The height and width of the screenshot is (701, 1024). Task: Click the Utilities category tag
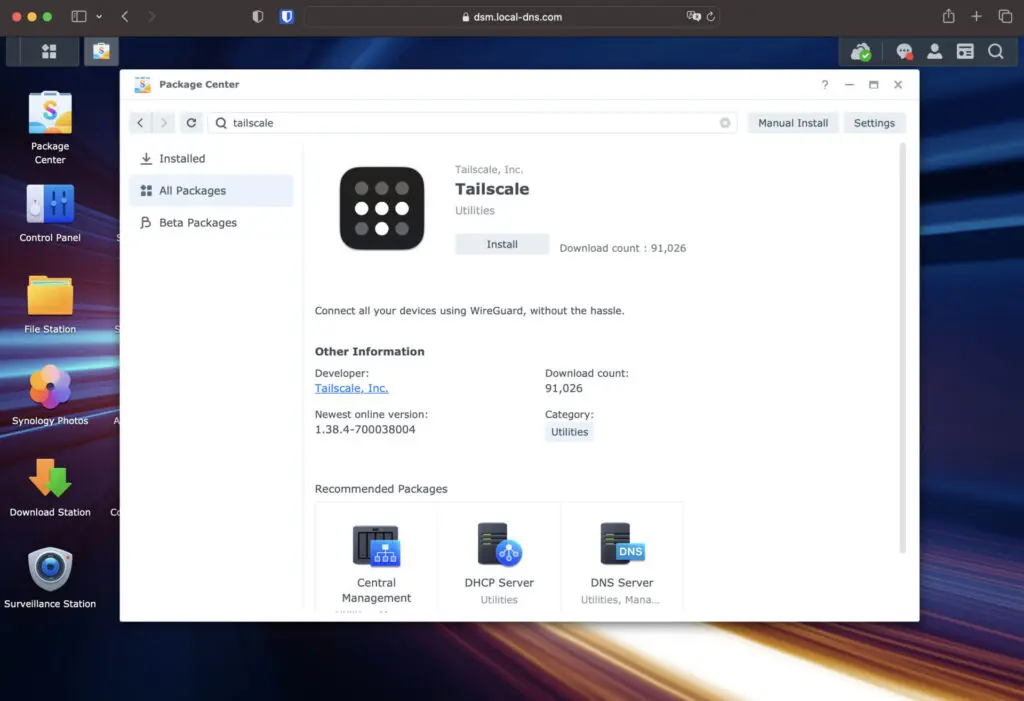click(569, 432)
